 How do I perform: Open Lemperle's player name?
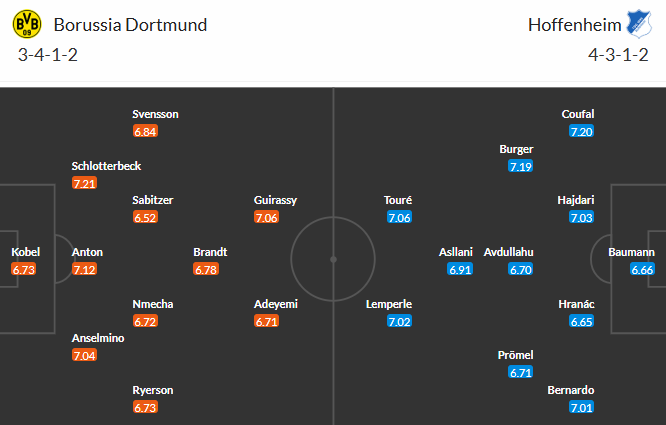(x=388, y=304)
